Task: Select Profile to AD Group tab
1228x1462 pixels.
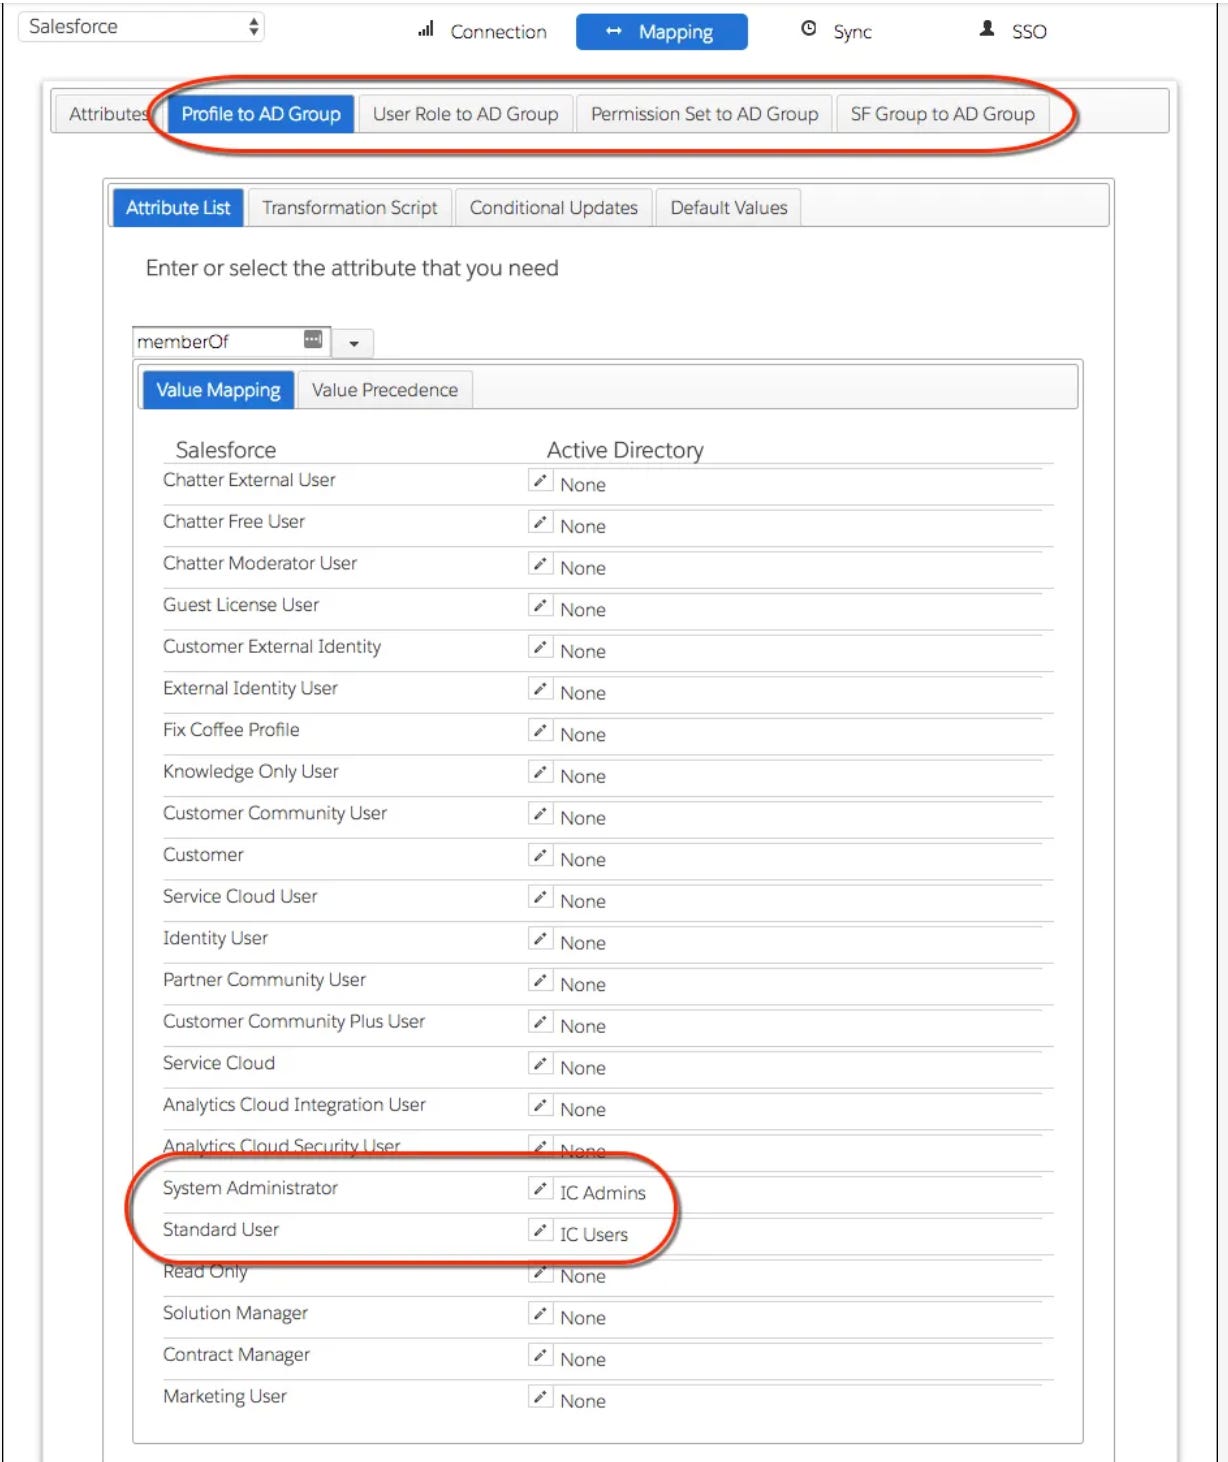Action: coord(261,114)
